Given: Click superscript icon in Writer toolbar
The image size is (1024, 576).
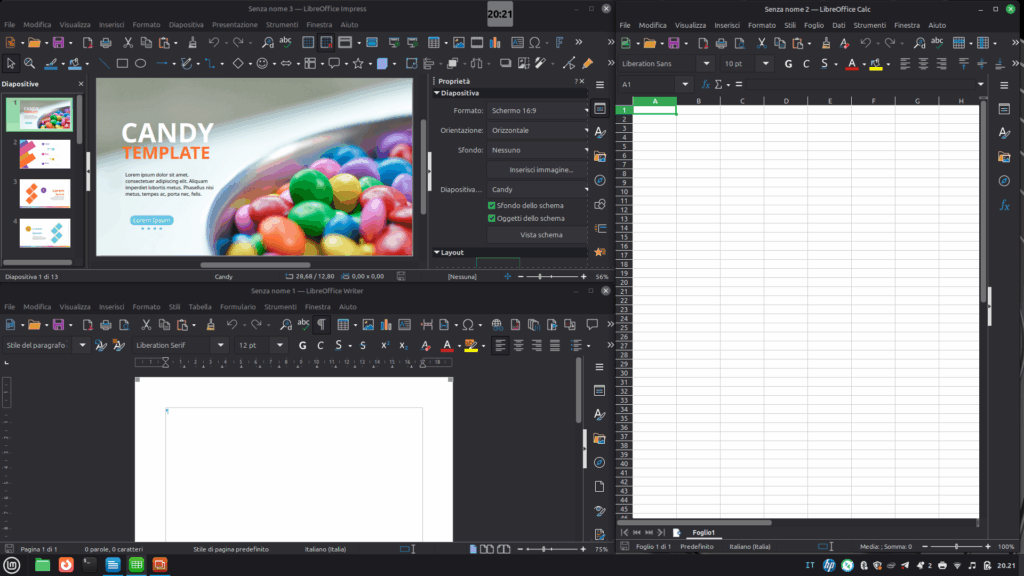Looking at the screenshot, I should pos(384,345).
